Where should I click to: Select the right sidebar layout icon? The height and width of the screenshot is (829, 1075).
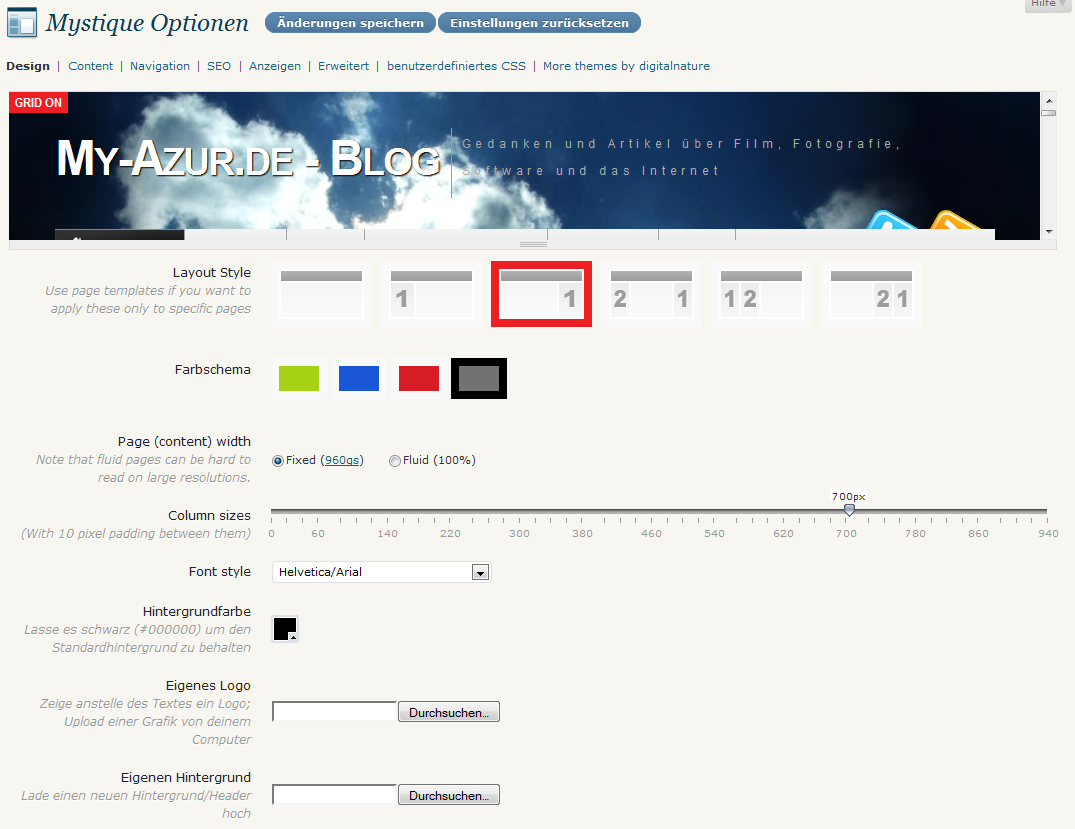pos(541,293)
